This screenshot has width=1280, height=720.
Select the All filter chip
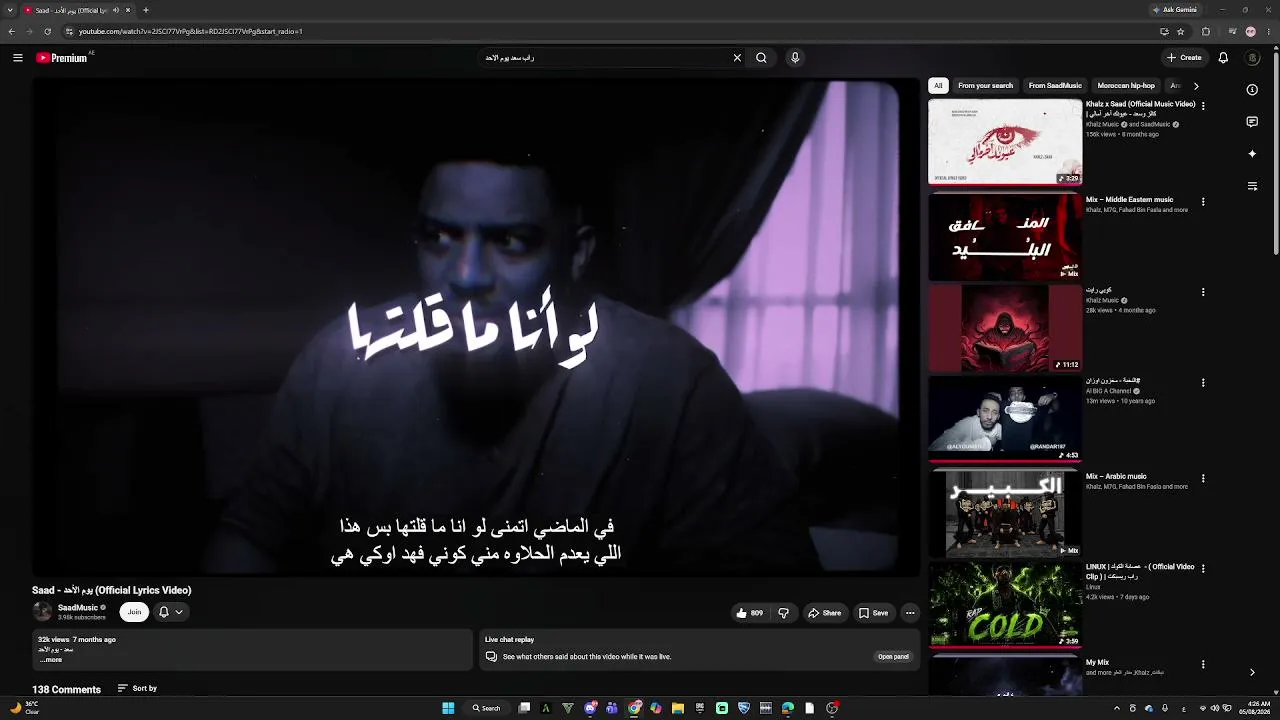[938, 86]
